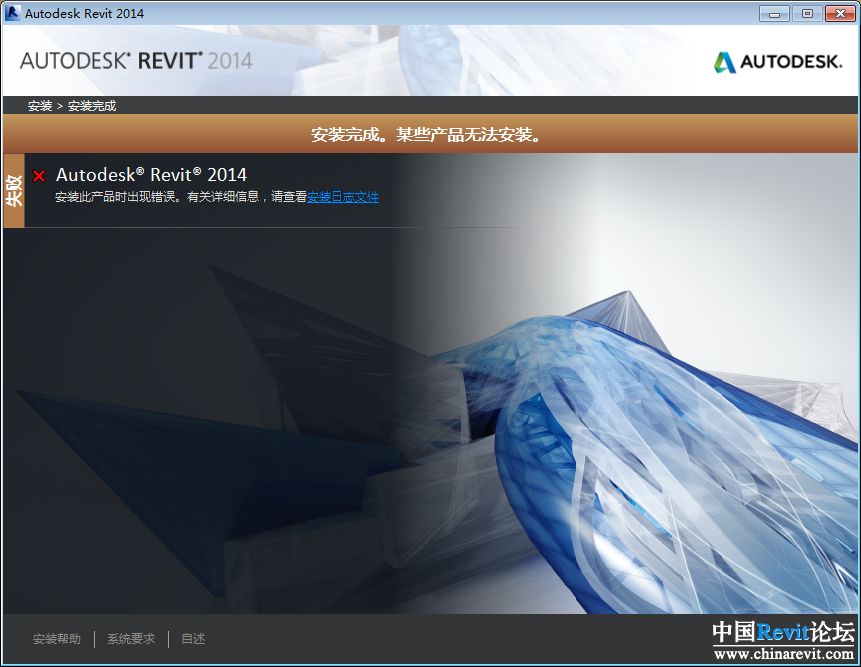
Task: Click the Autodesk logo at top right
Action: click(778, 62)
